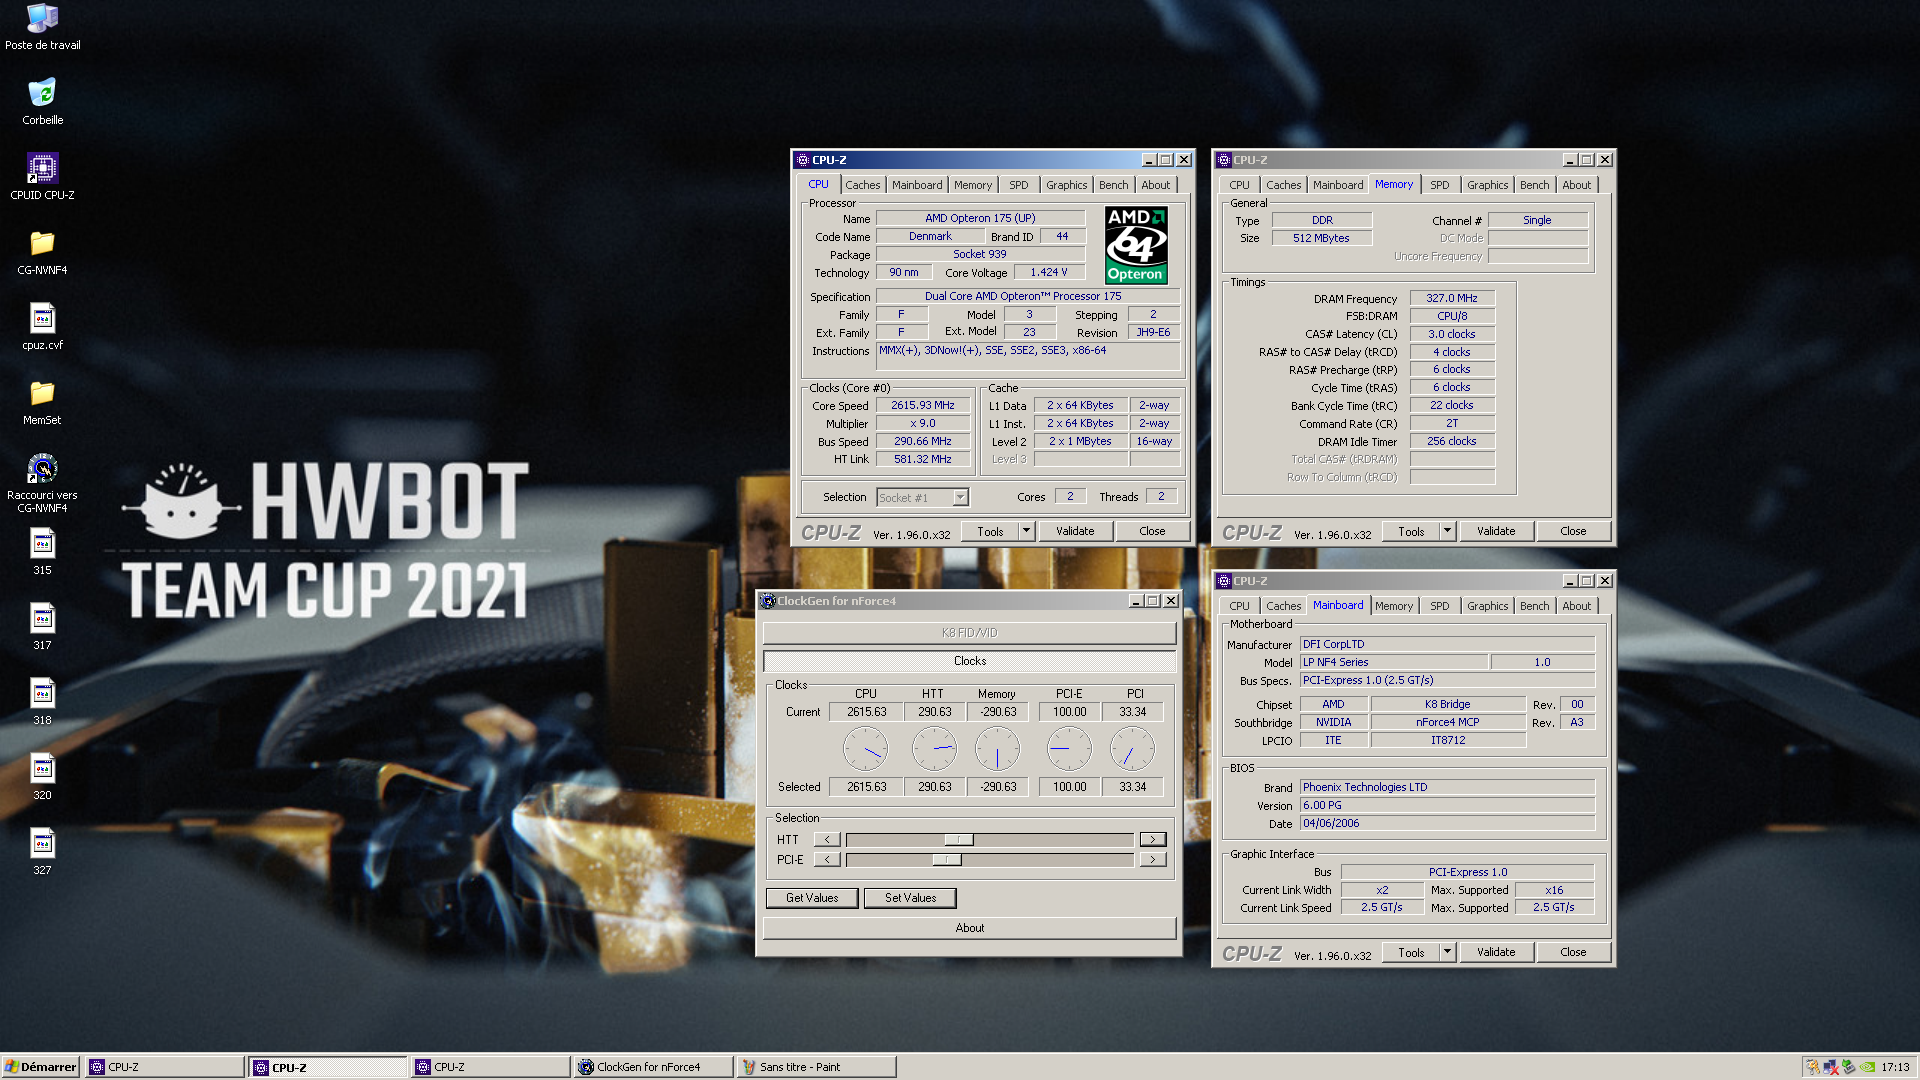Collapse the Clocks section in ClockGen
The height and width of the screenshot is (1080, 1920).
pyautogui.click(x=970, y=661)
